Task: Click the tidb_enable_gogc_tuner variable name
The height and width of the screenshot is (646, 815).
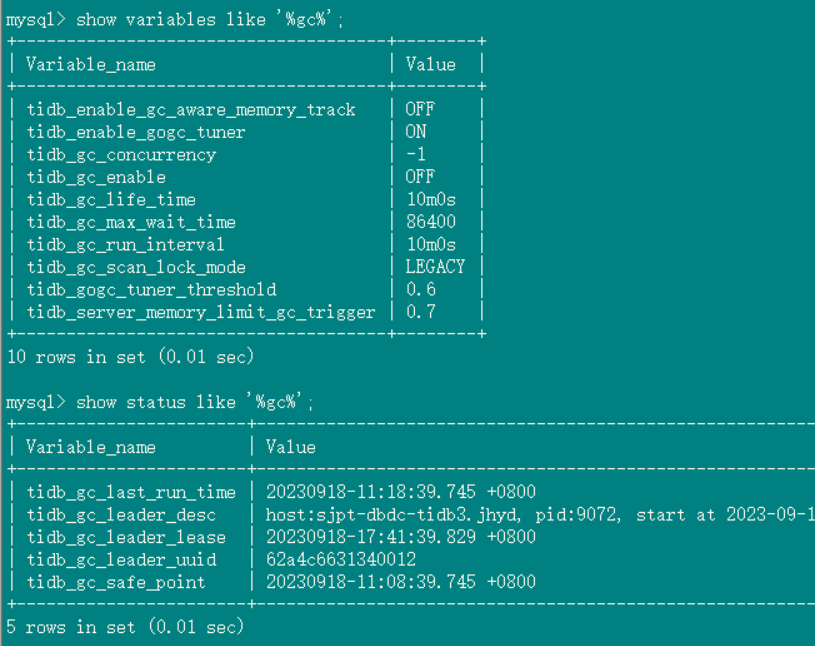Action: coord(136,132)
